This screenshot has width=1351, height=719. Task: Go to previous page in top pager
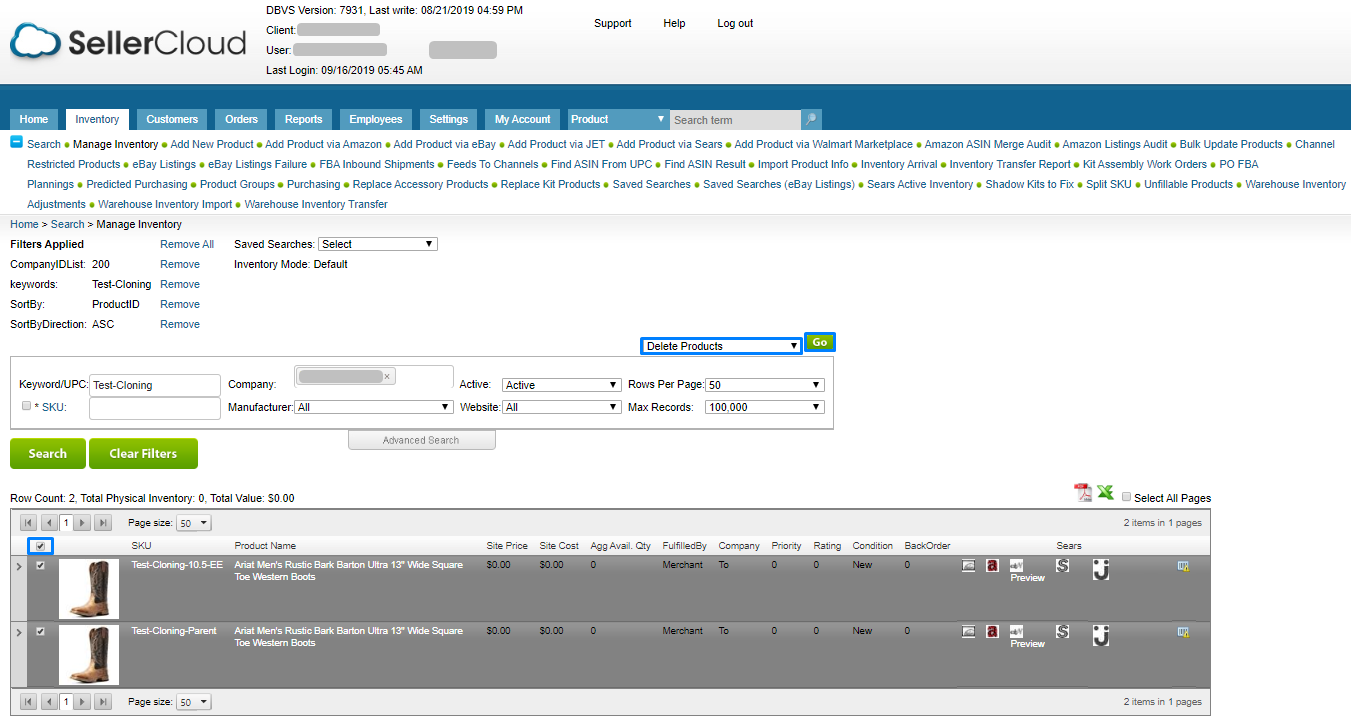(48, 523)
